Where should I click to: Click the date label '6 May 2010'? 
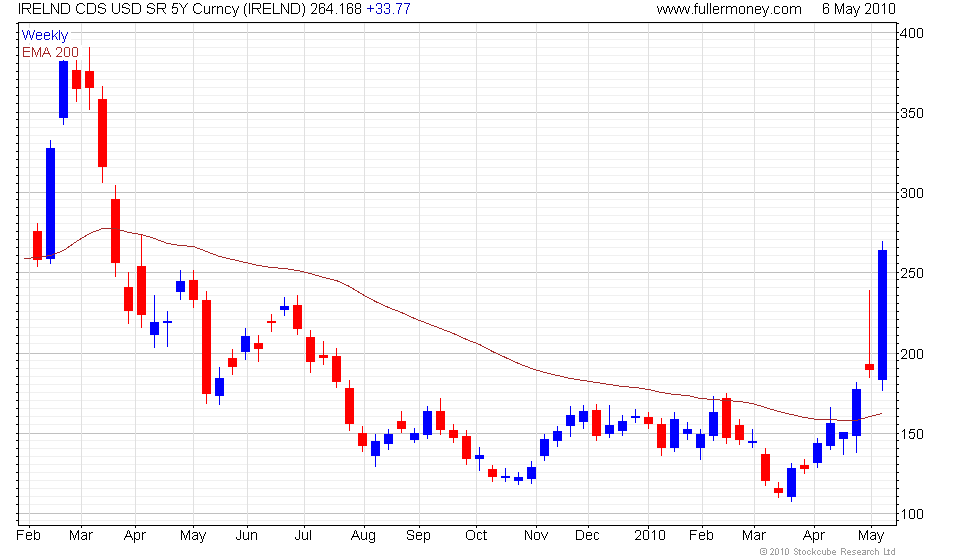pos(859,9)
